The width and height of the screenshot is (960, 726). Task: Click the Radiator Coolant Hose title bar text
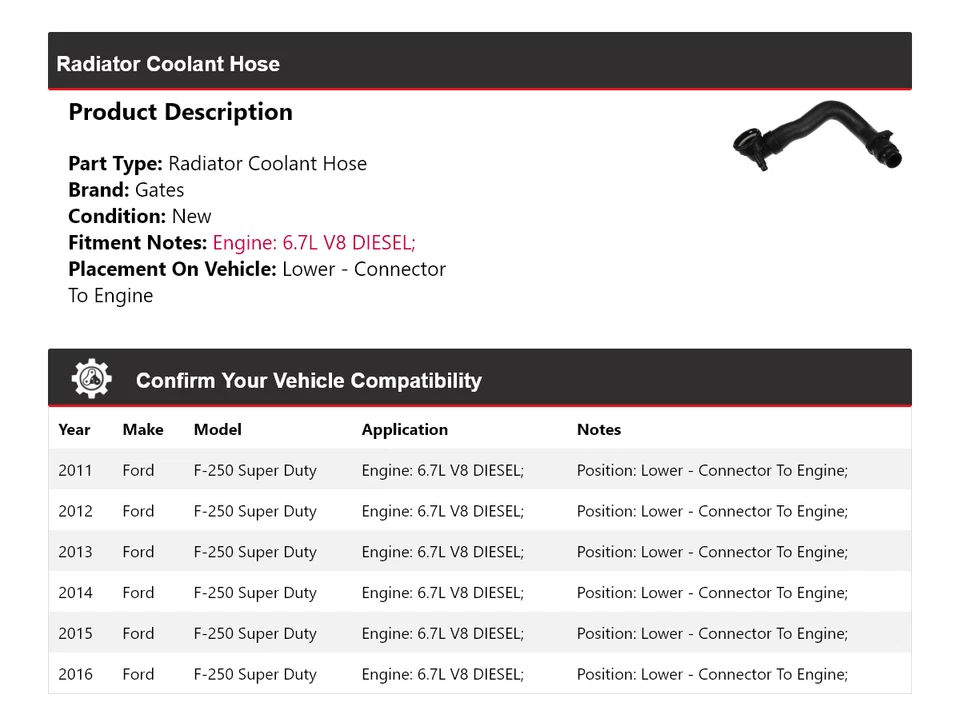click(168, 64)
